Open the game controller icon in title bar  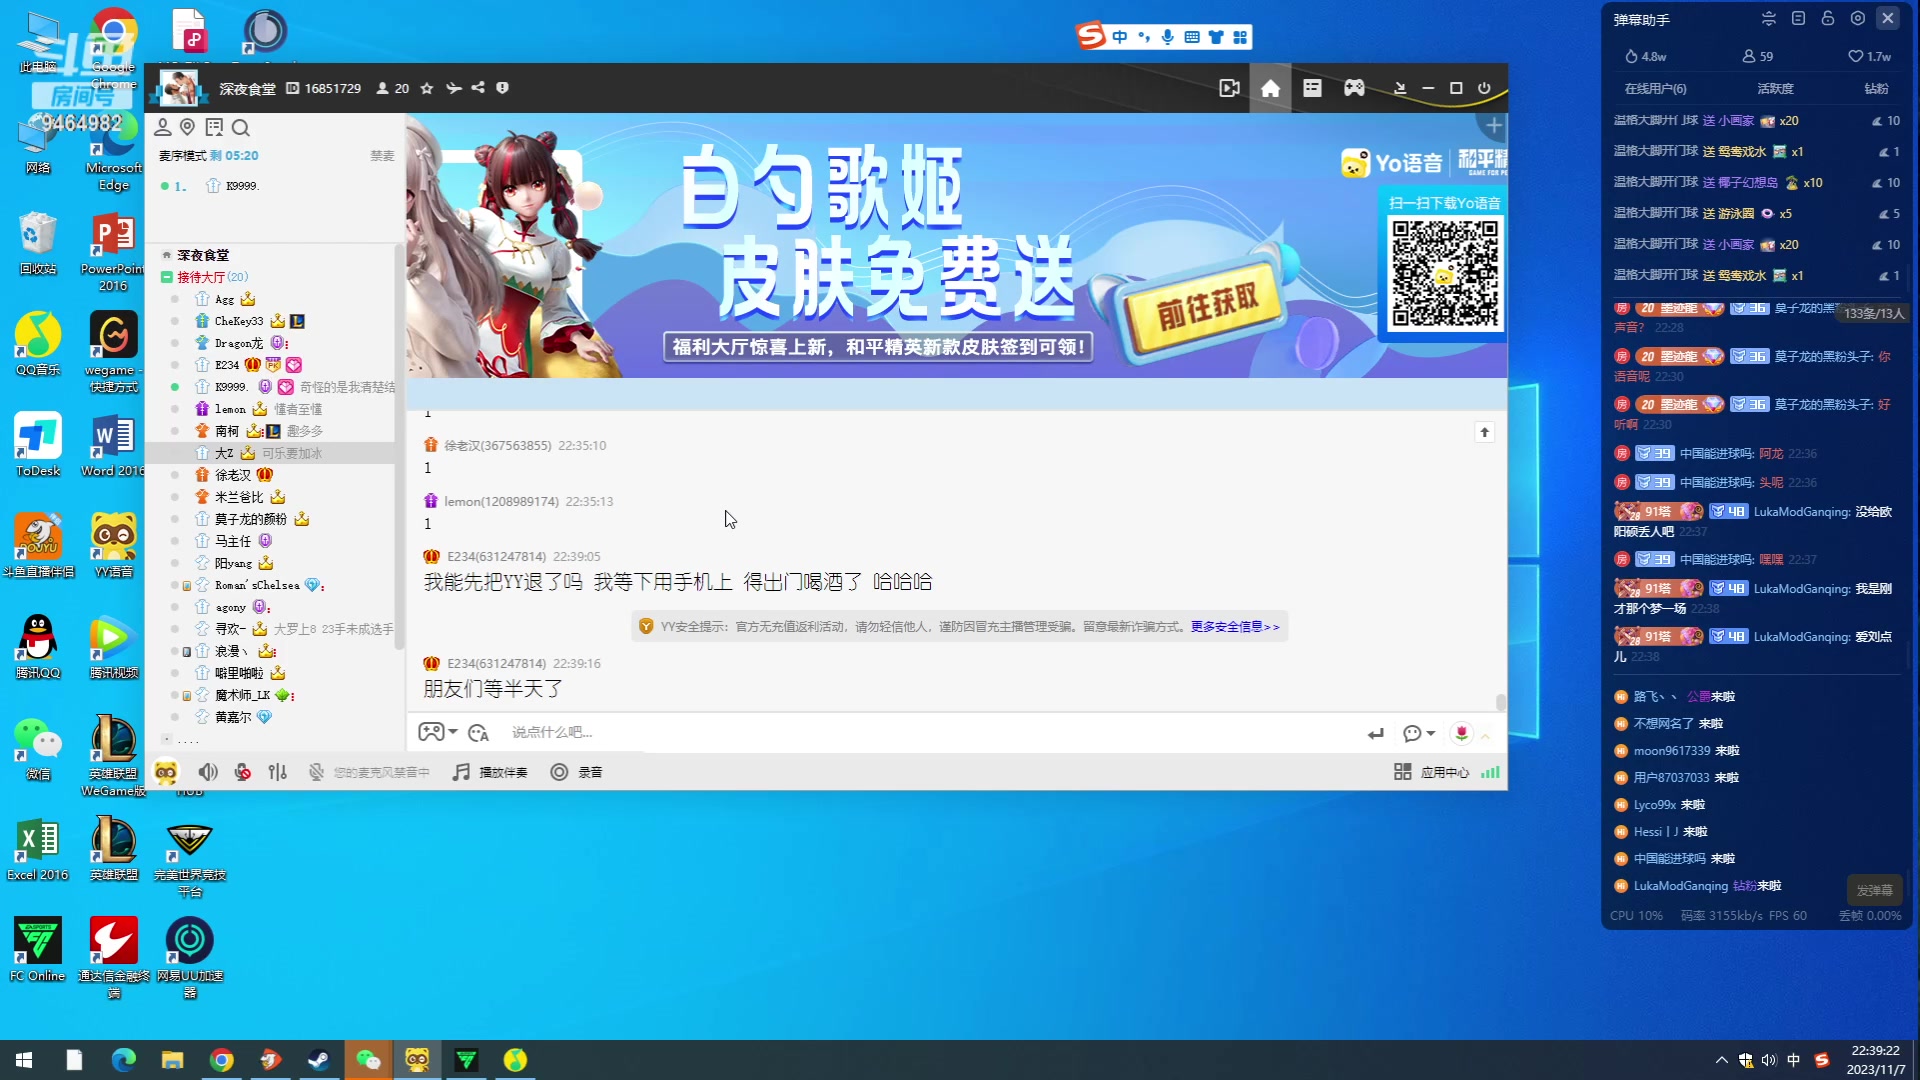pyautogui.click(x=1354, y=88)
